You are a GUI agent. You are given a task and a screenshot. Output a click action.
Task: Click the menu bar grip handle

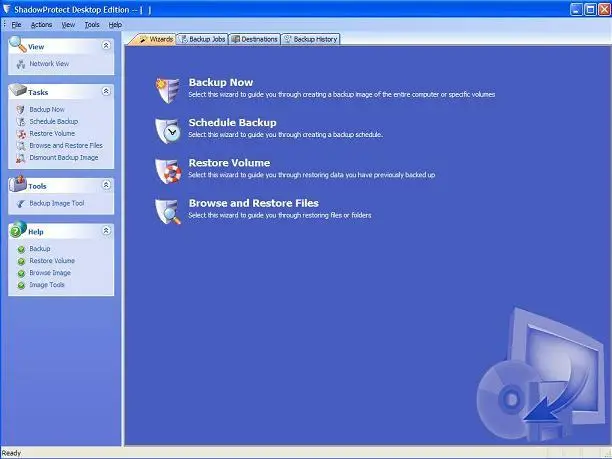pos(5,25)
